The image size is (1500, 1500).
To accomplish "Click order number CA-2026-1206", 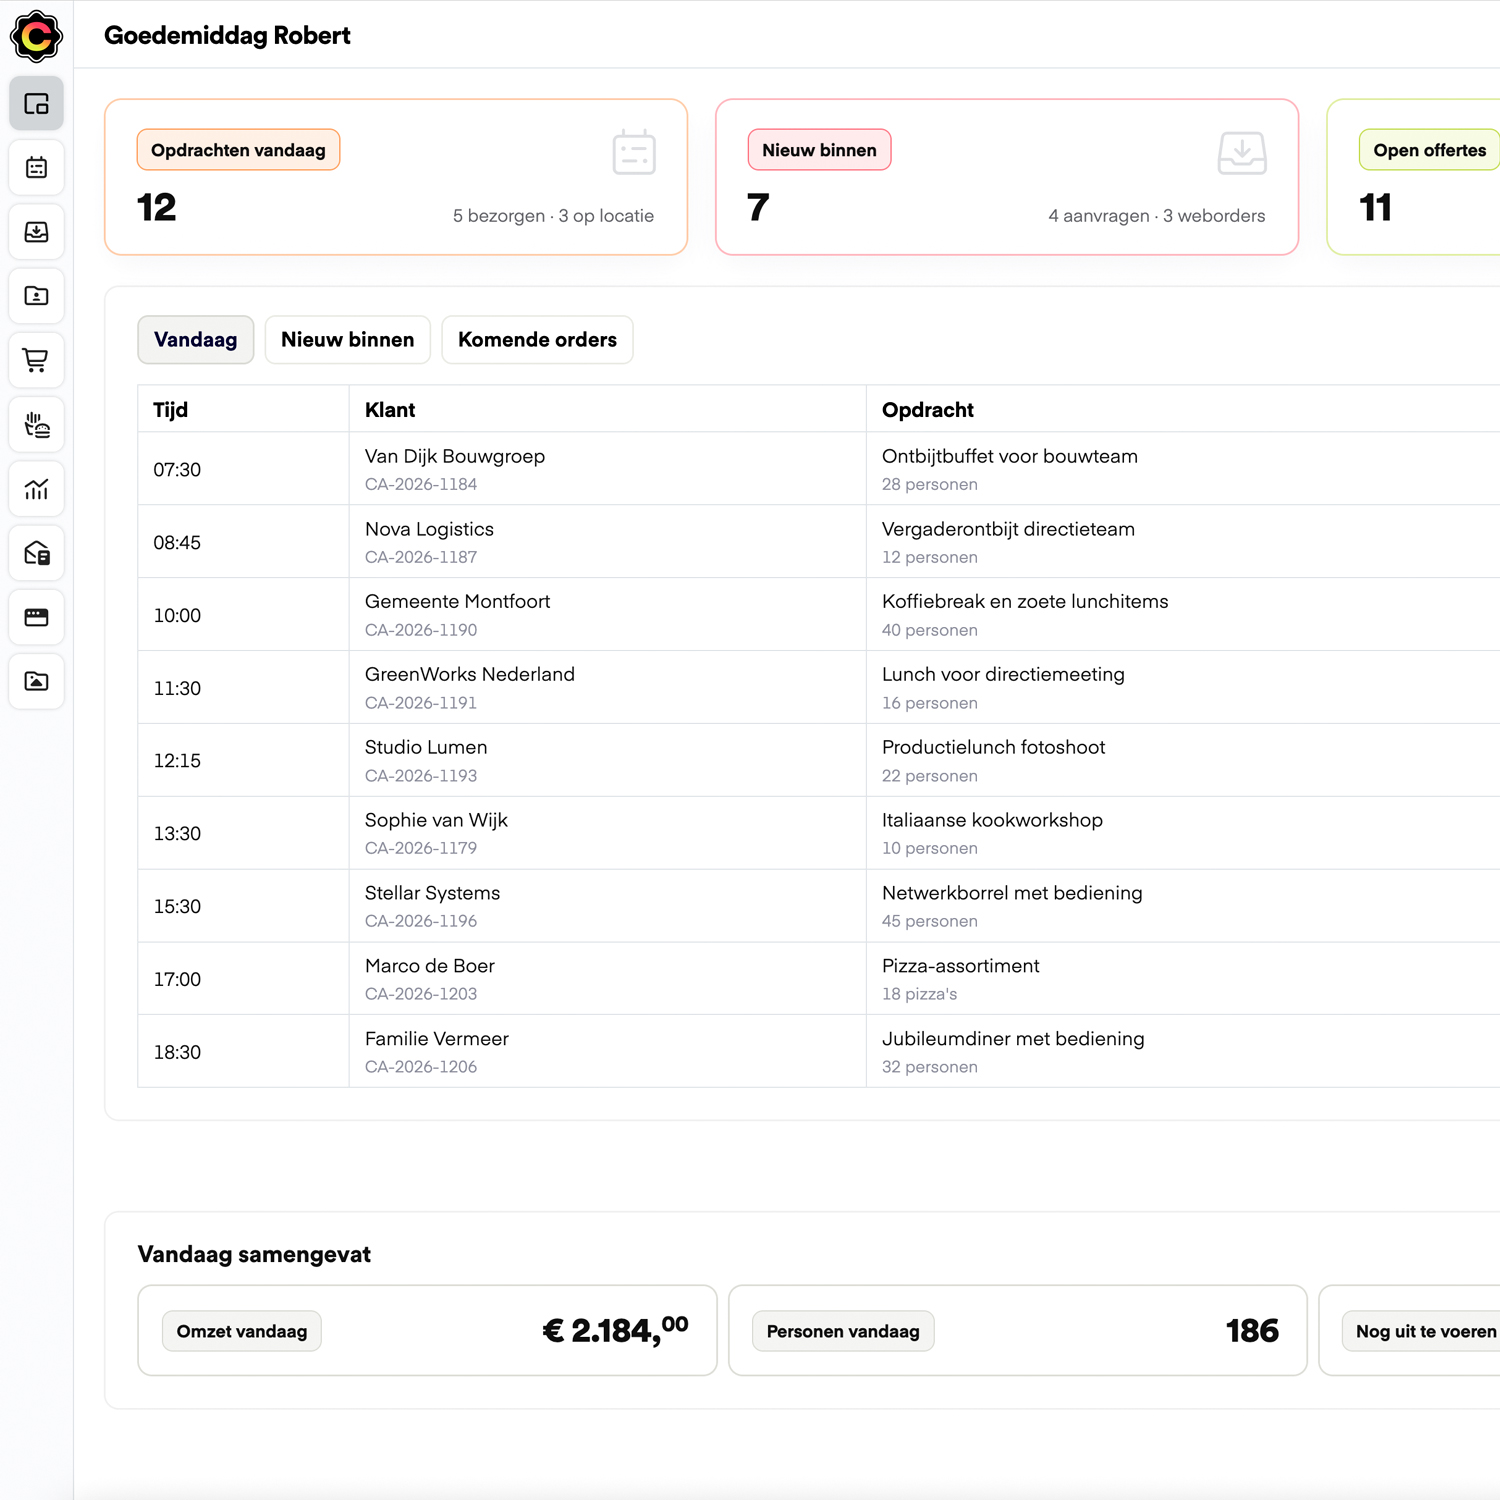I will click(421, 1067).
